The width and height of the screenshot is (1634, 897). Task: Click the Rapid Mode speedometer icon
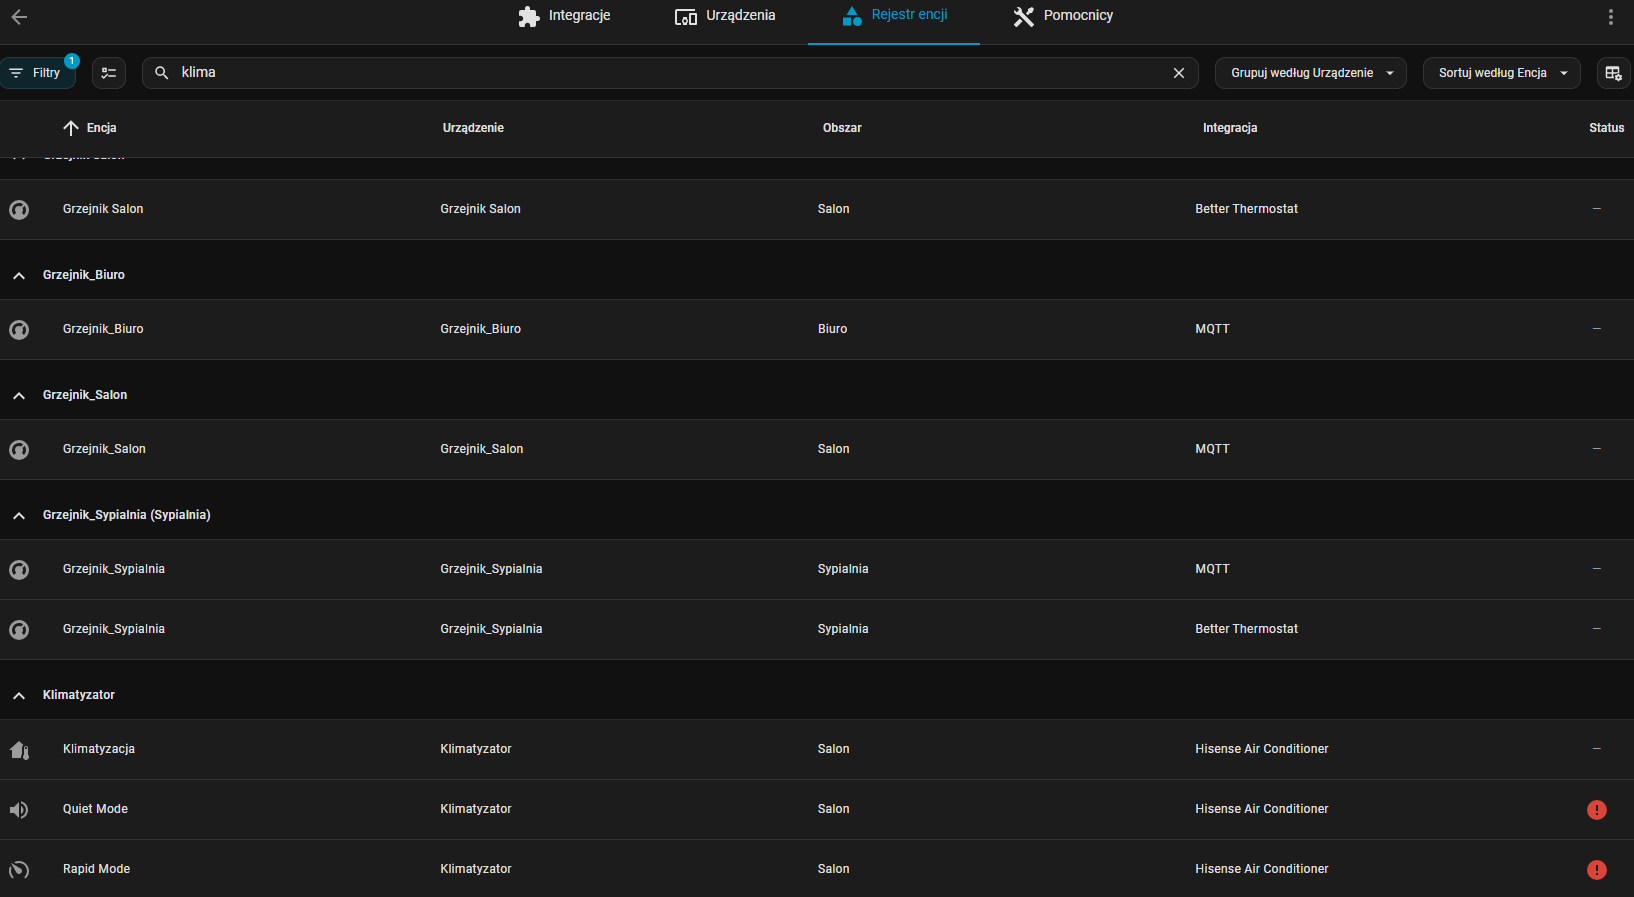click(x=19, y=870)
